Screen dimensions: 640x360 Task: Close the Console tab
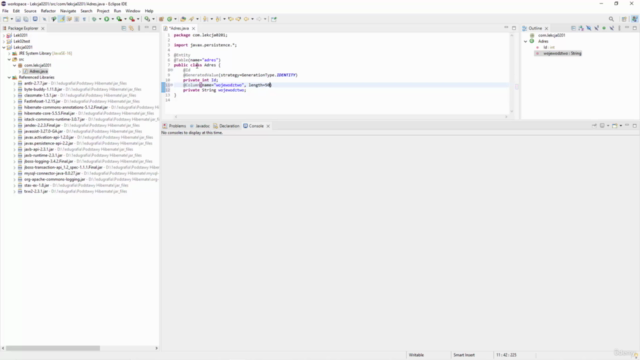pyautogui.click(x=268, y=126)
